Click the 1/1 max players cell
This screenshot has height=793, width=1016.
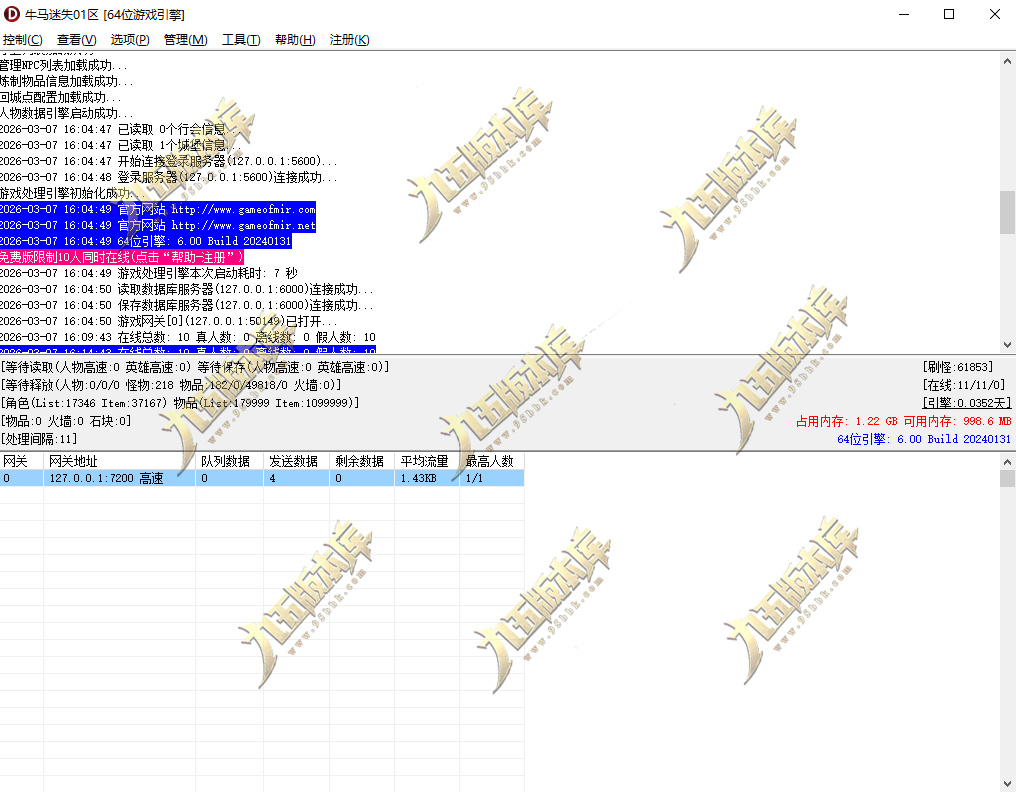pyautogui.click(x=491, y=478)
